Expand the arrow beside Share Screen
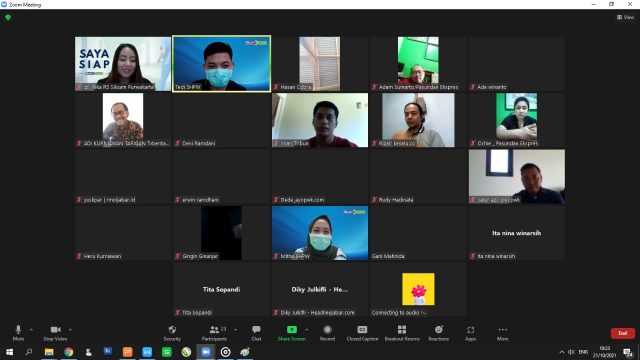 pos(307,329)
